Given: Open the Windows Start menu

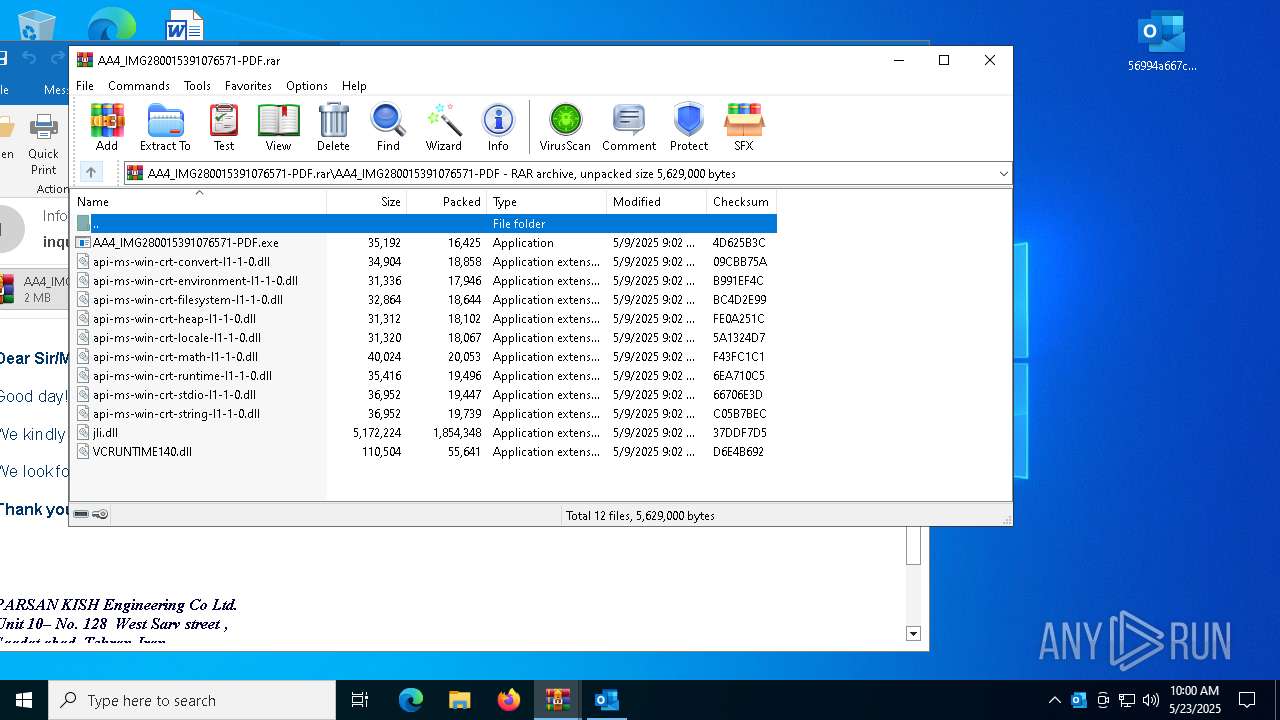Looking at the screenshot, I should click(x=24, y=700).
